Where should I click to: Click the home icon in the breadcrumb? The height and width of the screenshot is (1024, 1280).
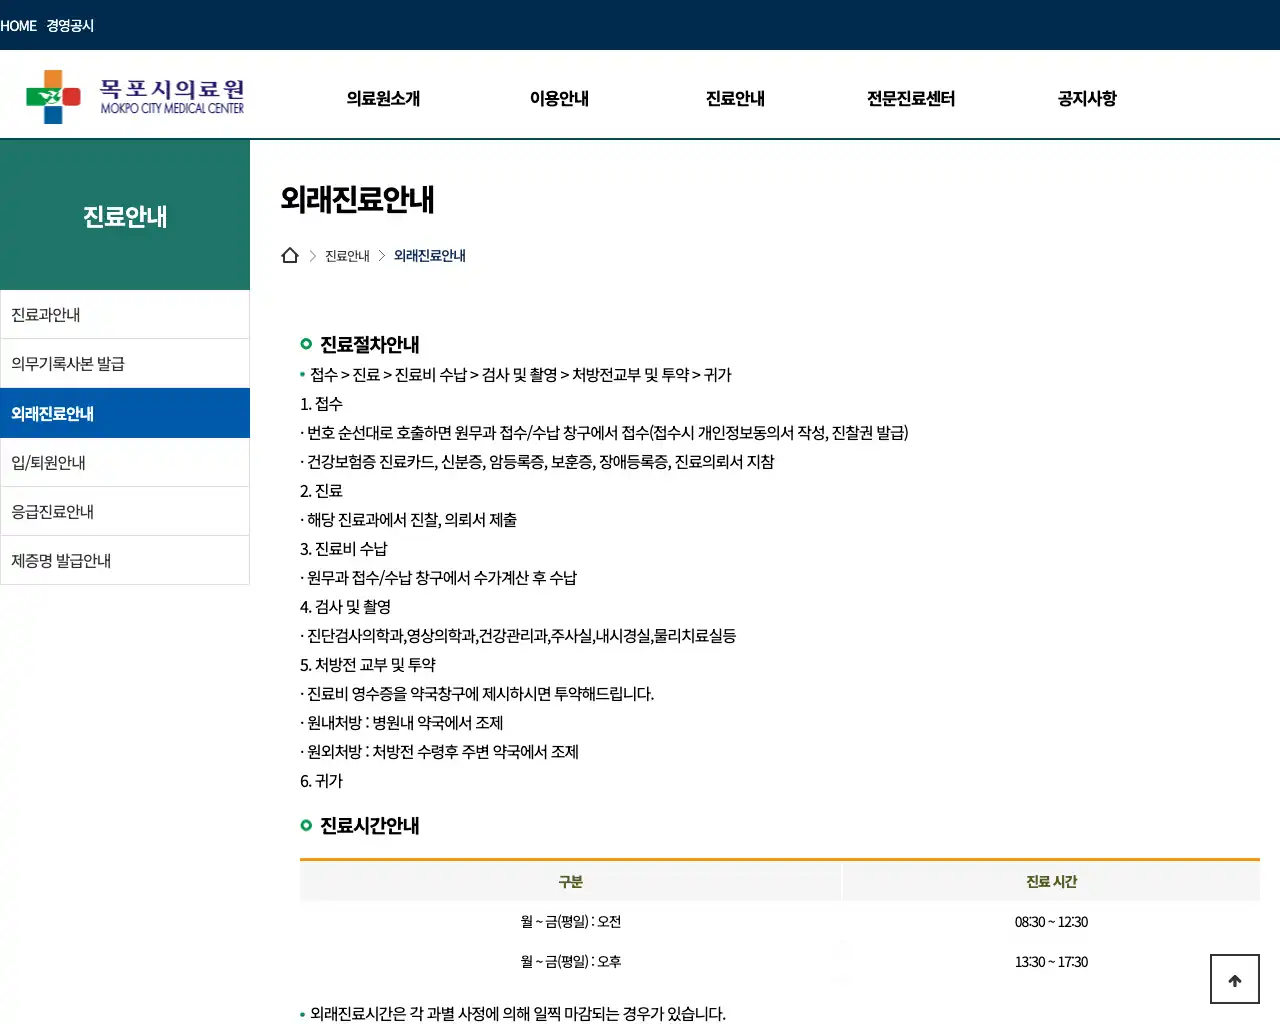pos(290,255)
